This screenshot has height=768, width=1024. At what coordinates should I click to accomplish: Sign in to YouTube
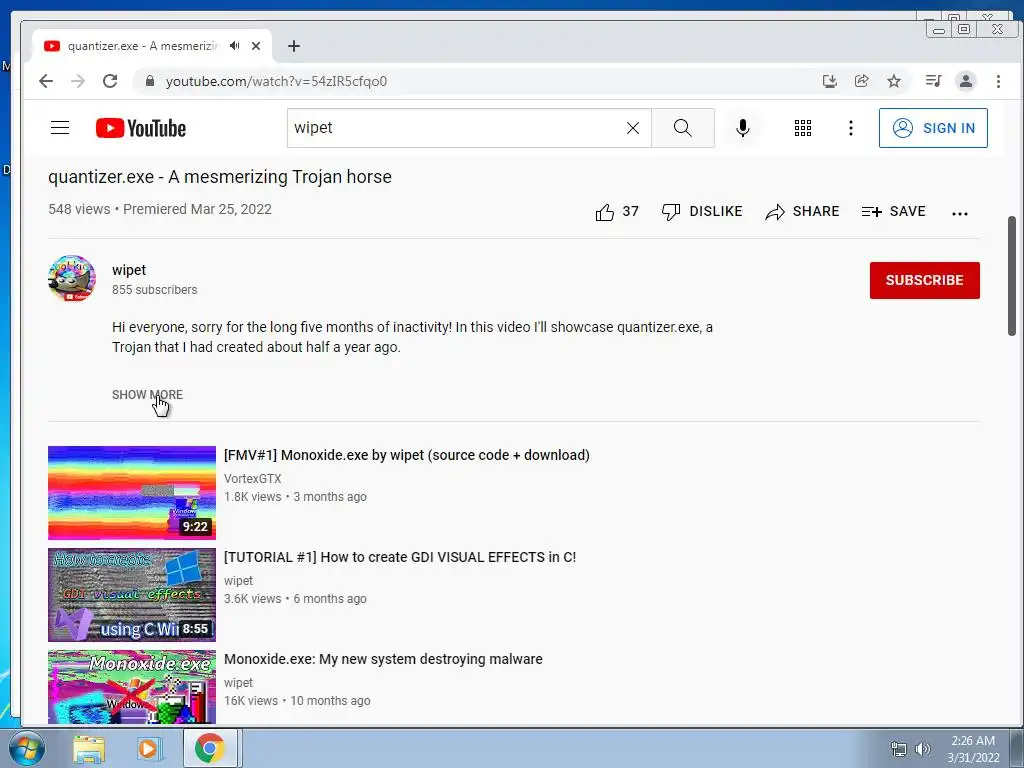coord(933,128)
